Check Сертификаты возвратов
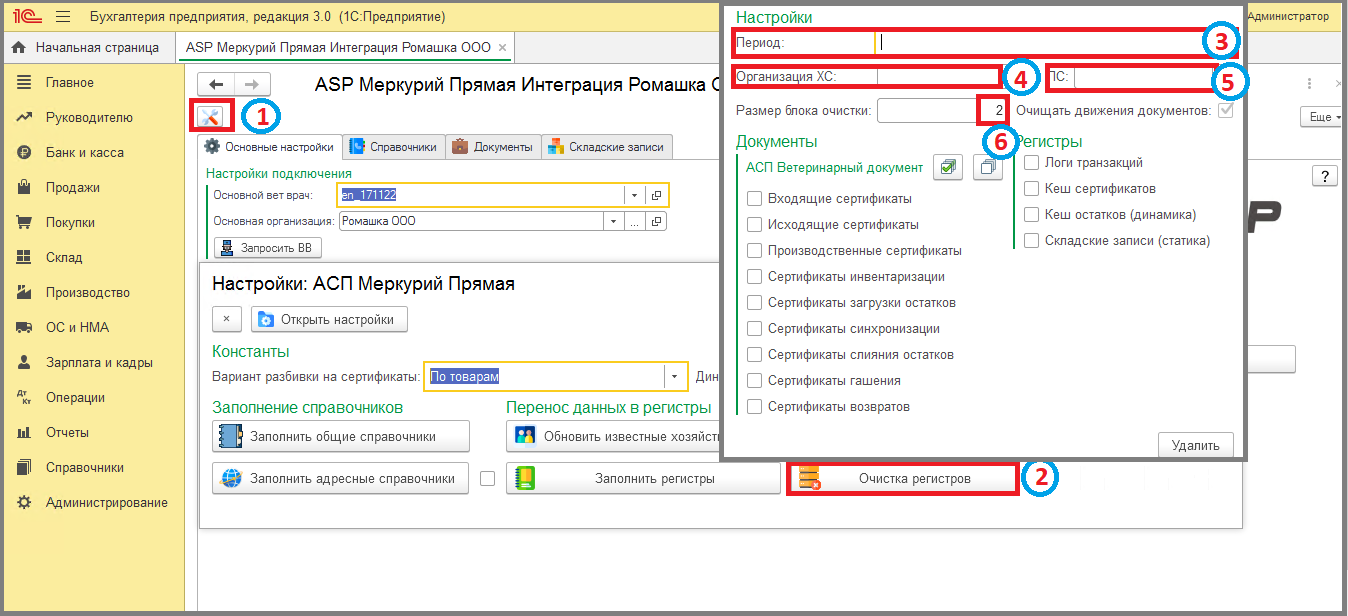 (755, 406)
